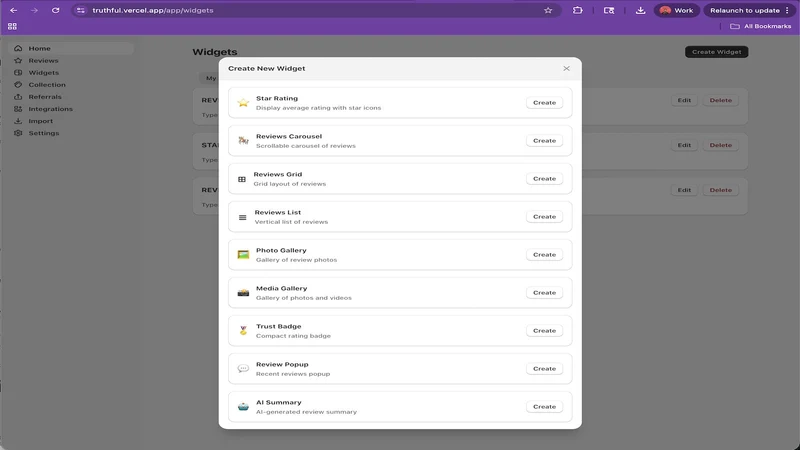The height and width of the screenshot is (450, 800).
Task: Create a Reviews Grid widget
Action: tap(544, 179)
